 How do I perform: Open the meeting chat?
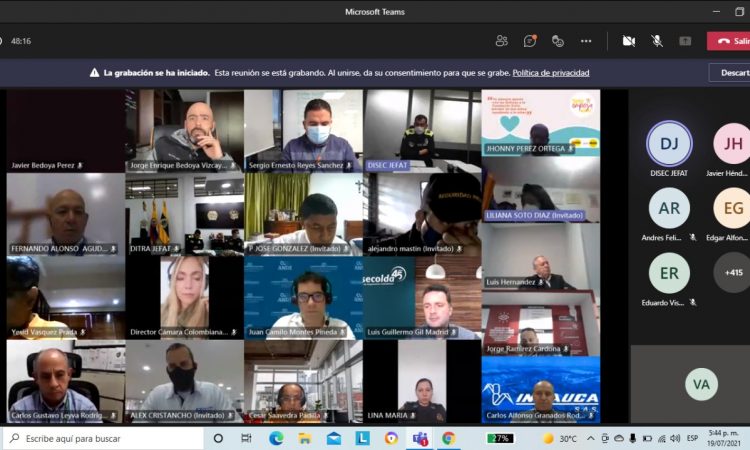(529, 41)
